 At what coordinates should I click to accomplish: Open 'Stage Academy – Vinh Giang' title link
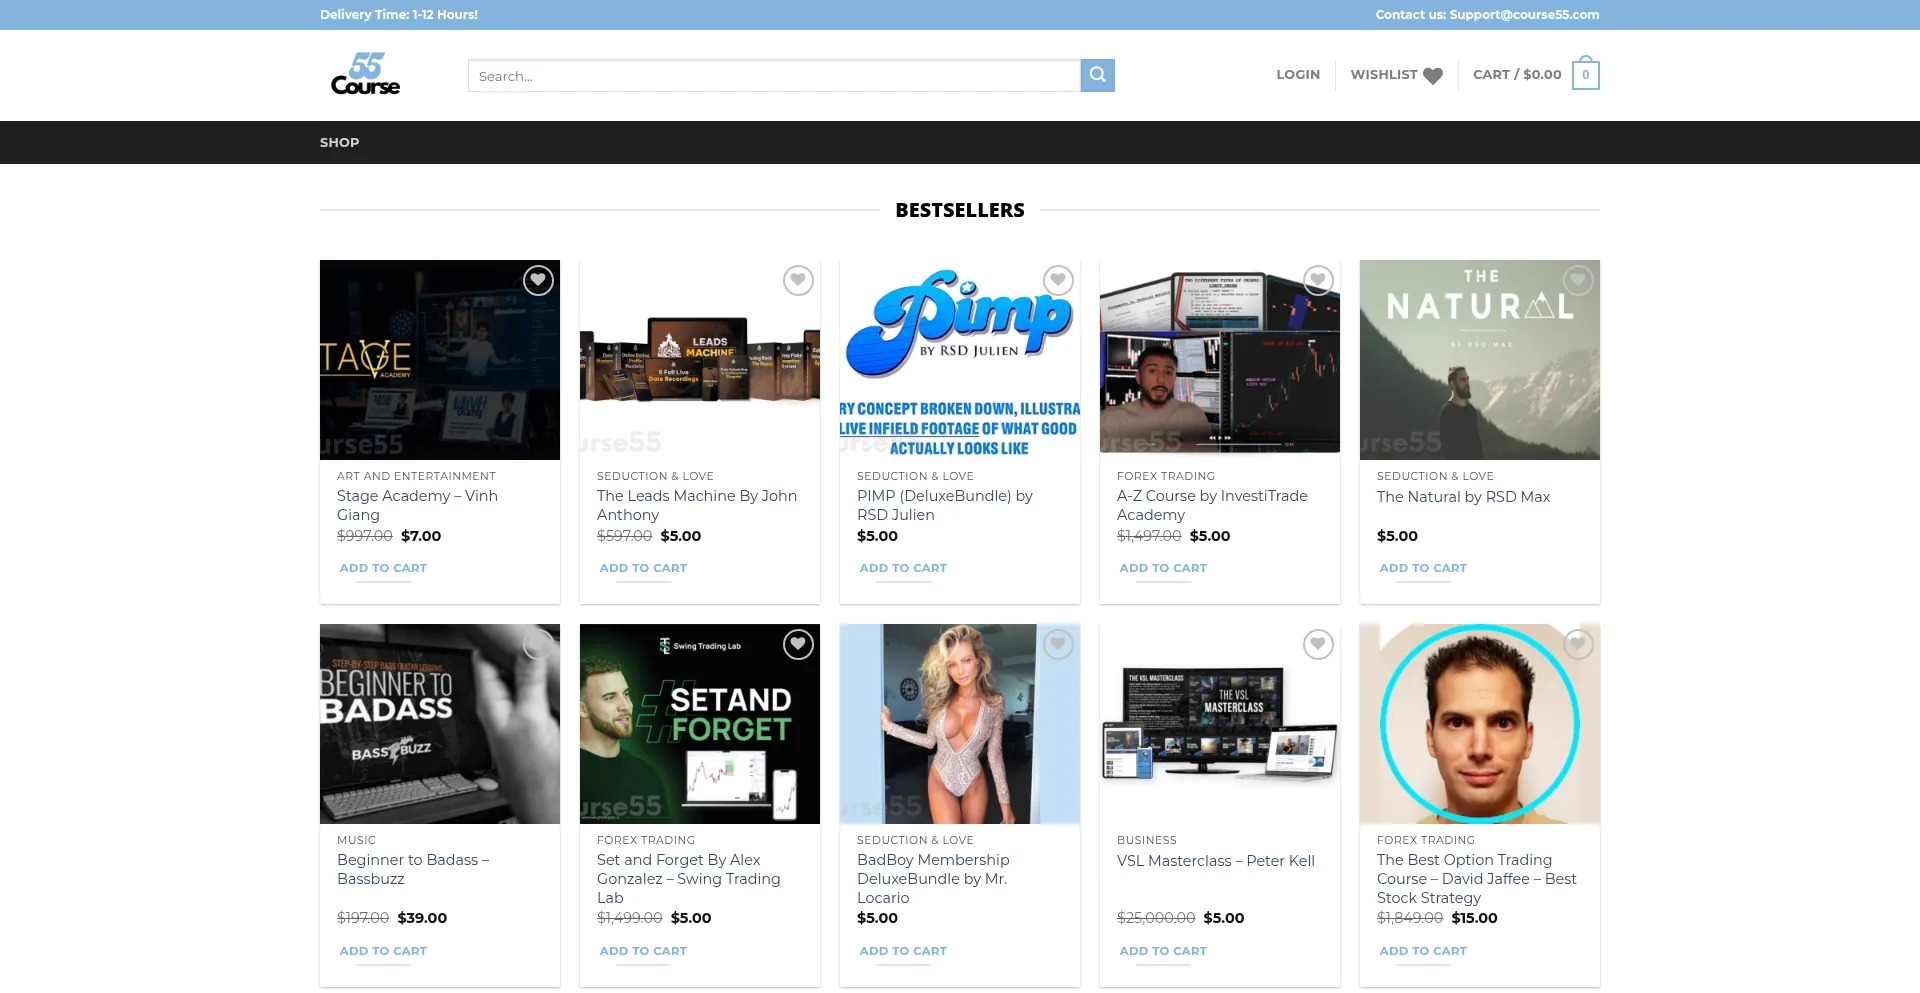(x=417, y=505)
